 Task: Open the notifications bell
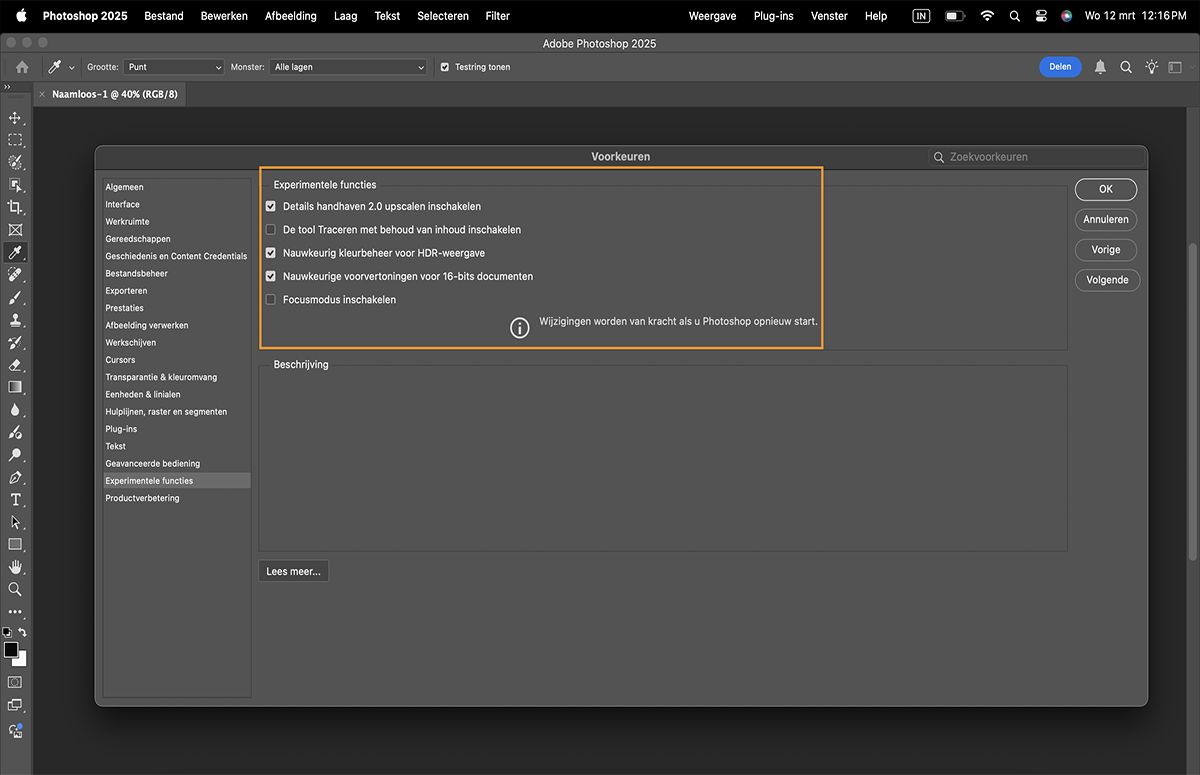(x=1100, y=67)
